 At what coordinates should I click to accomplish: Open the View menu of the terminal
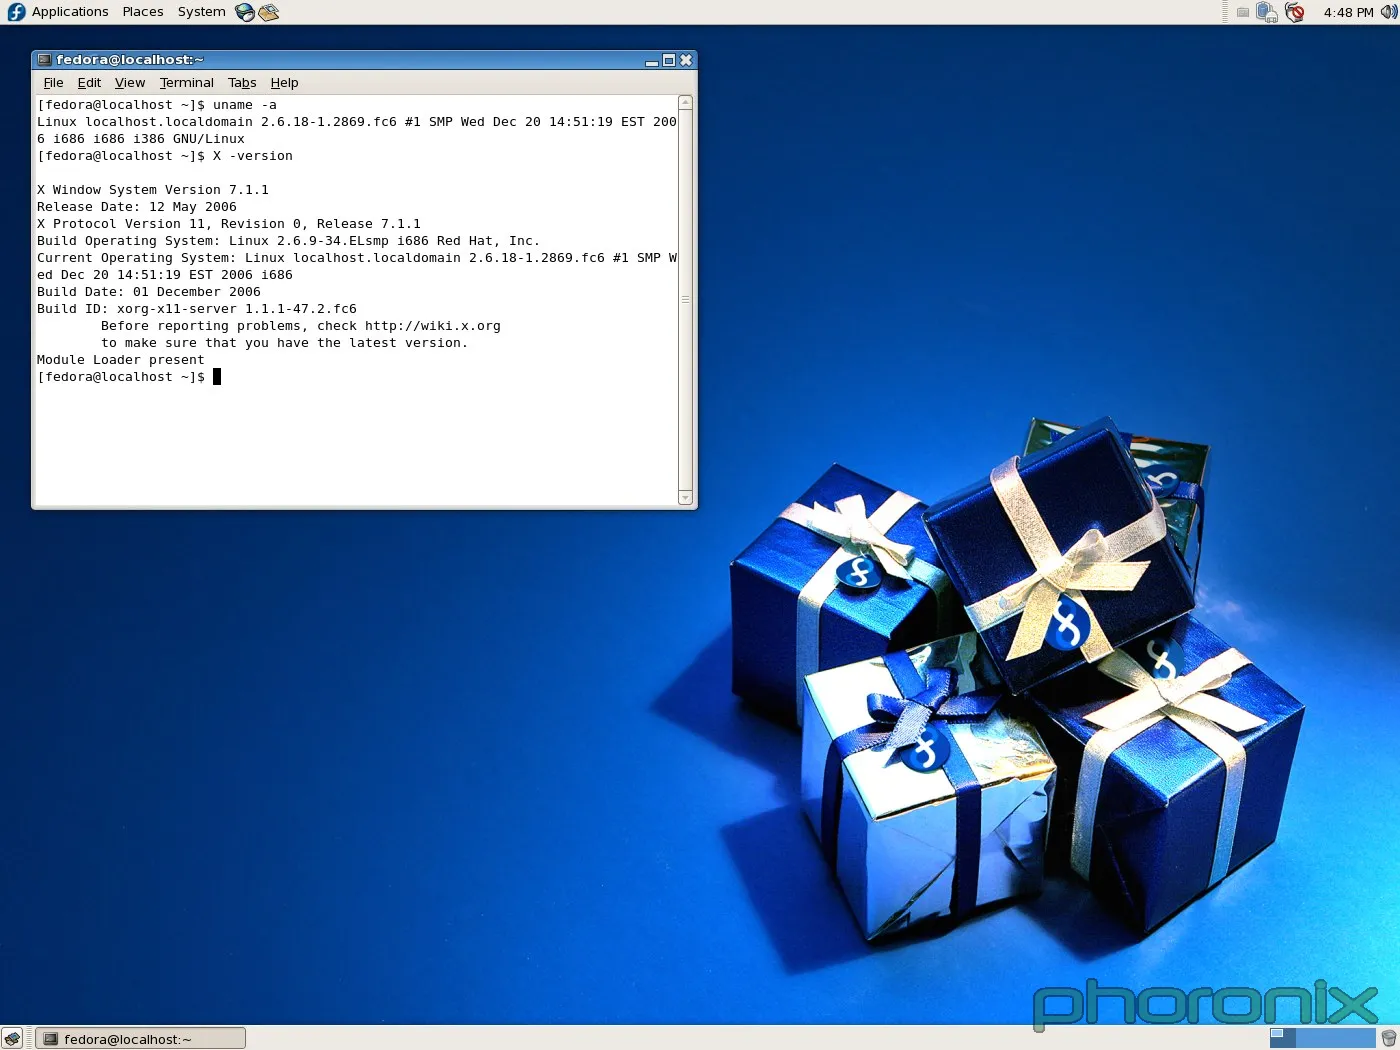click(129, 83)
